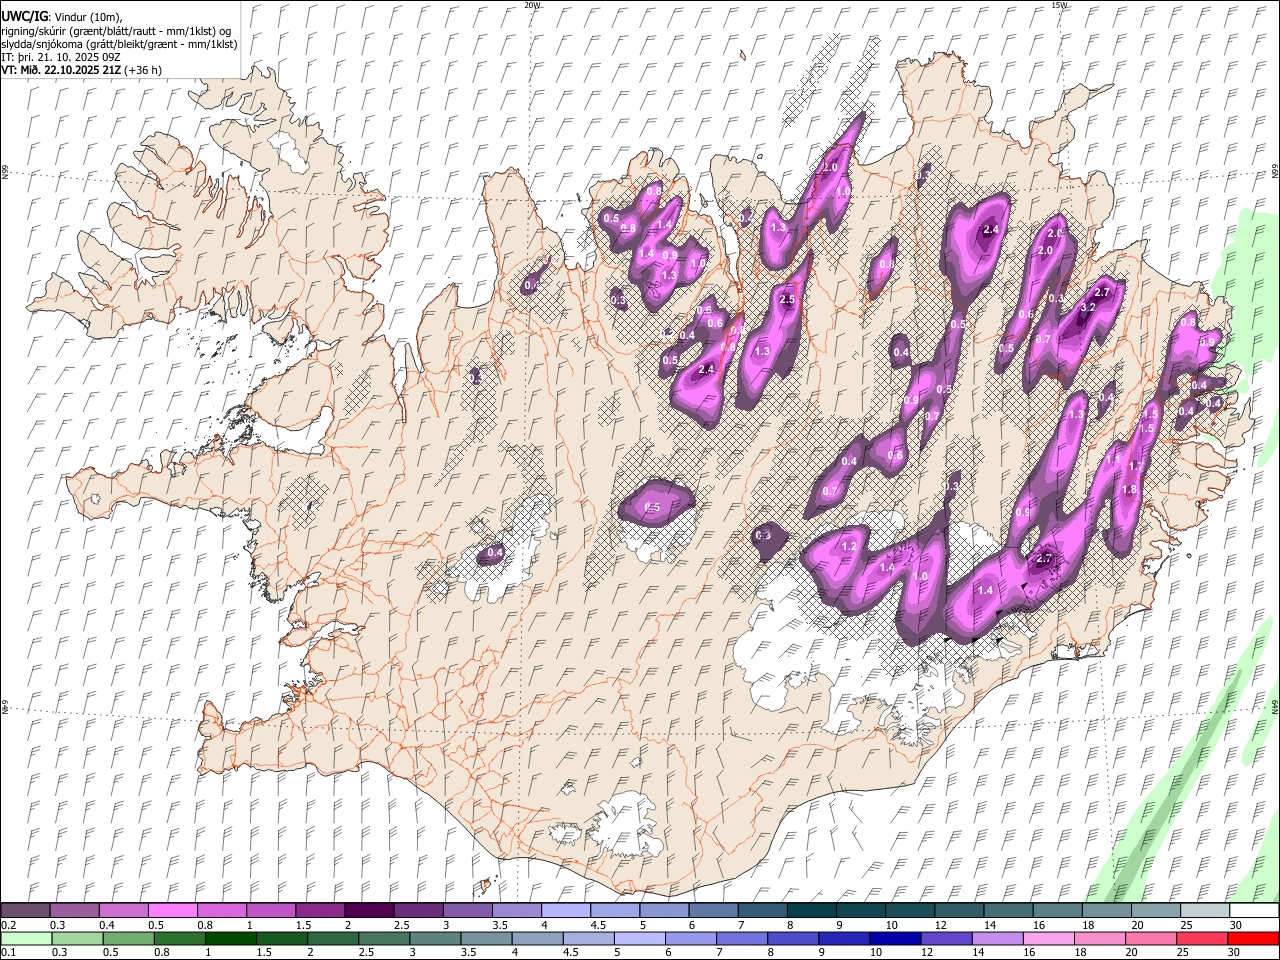Click the "4.5" label in the snow legend row
The width and height of the screenshot is (1280, 960).
pyautogui.click(x=598, y=925)
